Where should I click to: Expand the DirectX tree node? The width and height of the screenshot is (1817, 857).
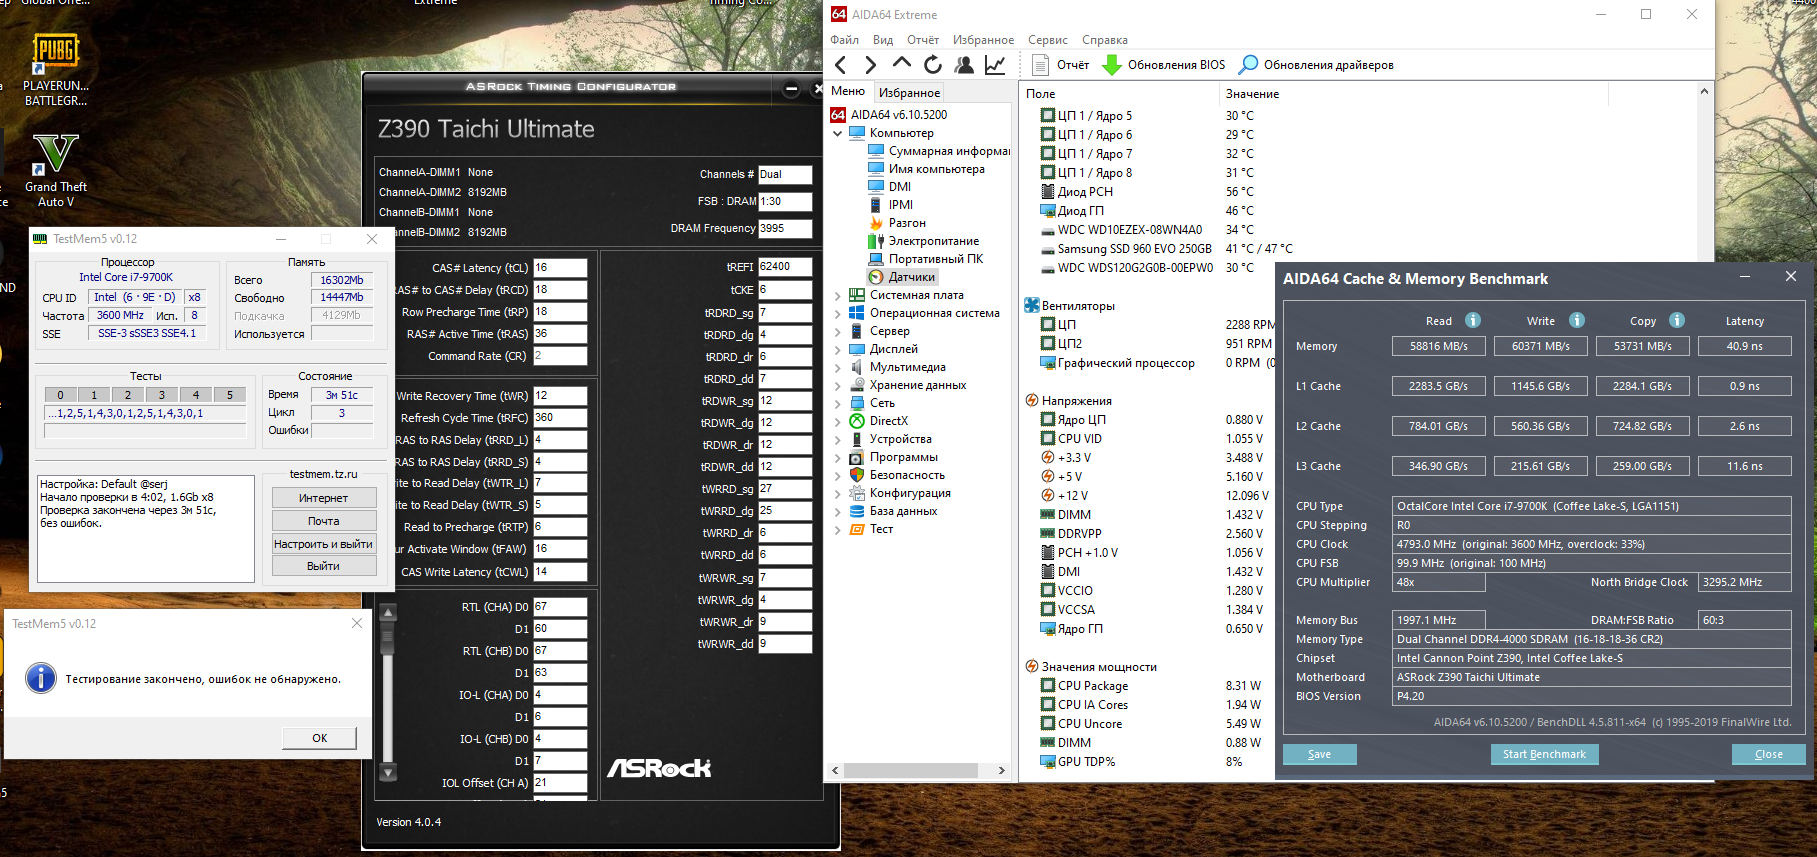(838, 421)
